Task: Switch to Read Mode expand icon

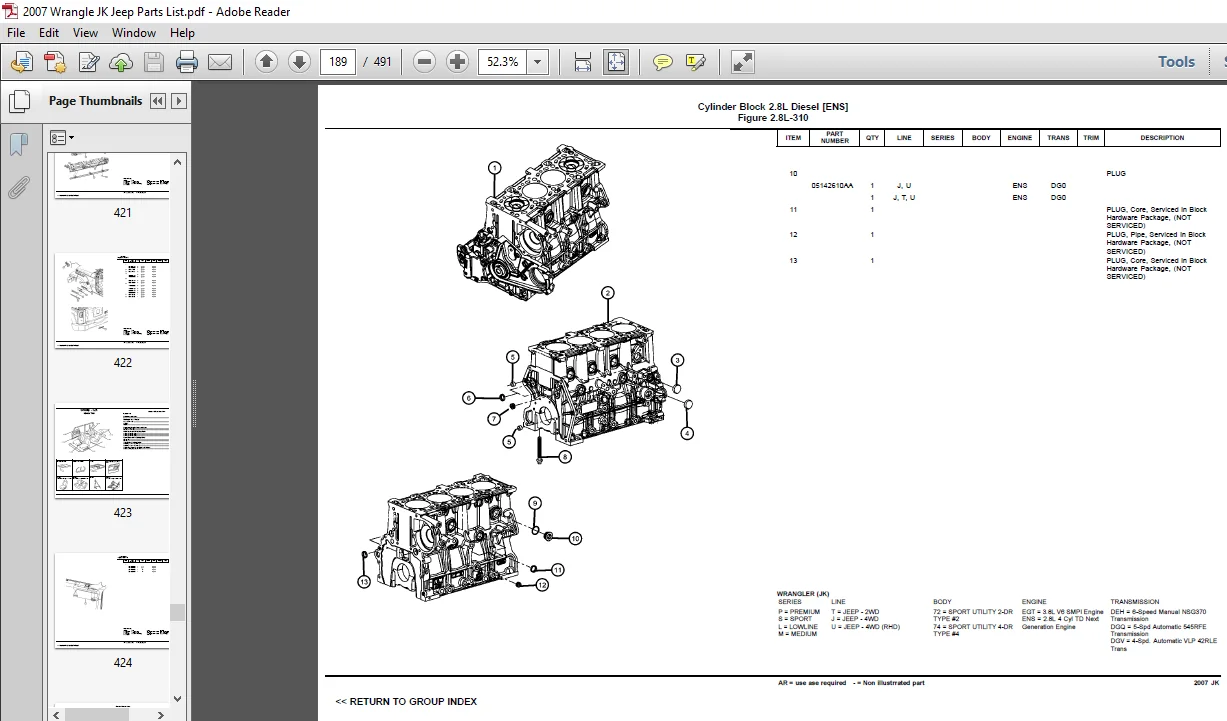Action: (x=742, y=62)
